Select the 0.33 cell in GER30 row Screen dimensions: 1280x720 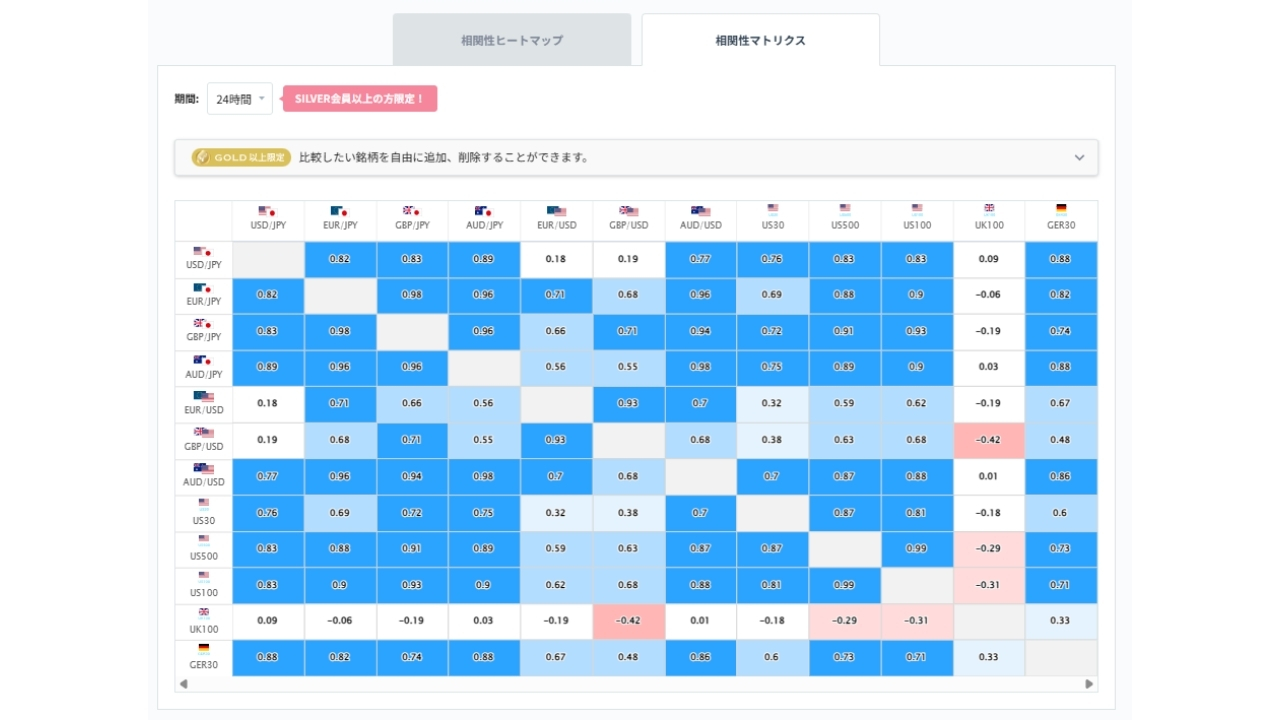989,657
